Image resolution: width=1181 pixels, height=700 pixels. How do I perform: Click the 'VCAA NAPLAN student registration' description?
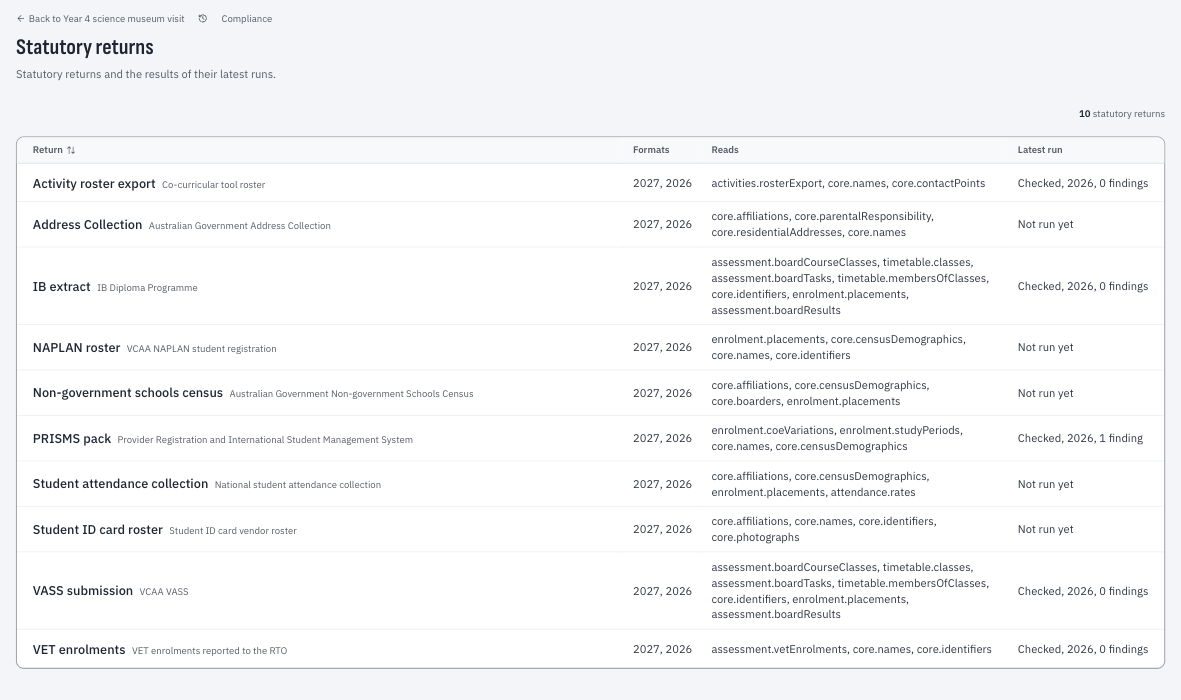[x=202, y=349]
